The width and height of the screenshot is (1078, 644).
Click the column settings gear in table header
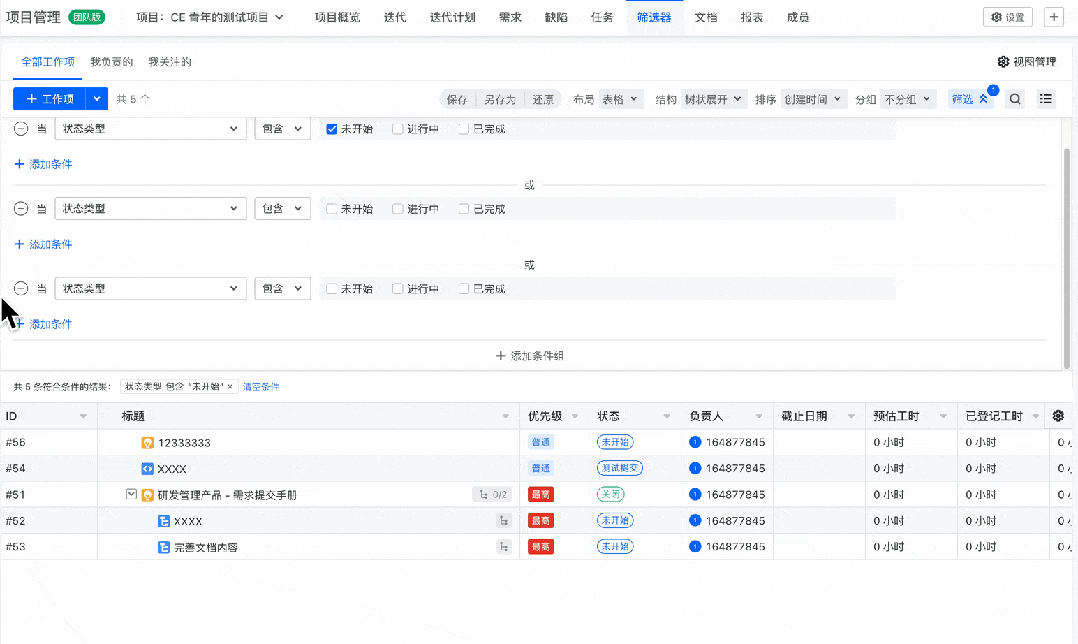pos(1058,416)
